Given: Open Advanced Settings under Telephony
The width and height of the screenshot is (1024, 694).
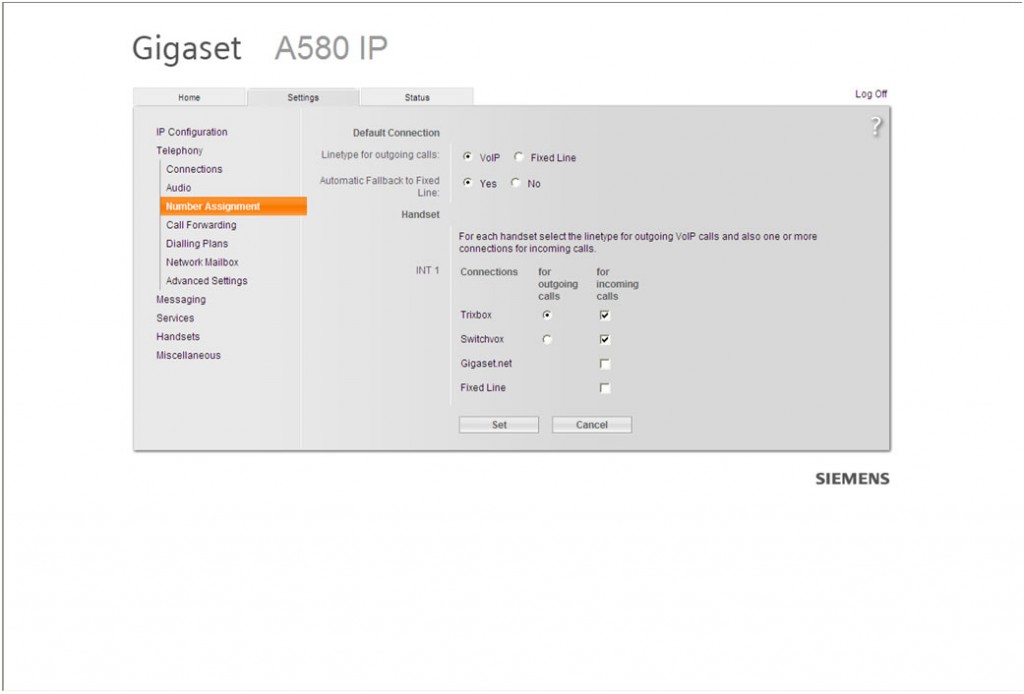Looking at the screenshot, I should (206, 281).
